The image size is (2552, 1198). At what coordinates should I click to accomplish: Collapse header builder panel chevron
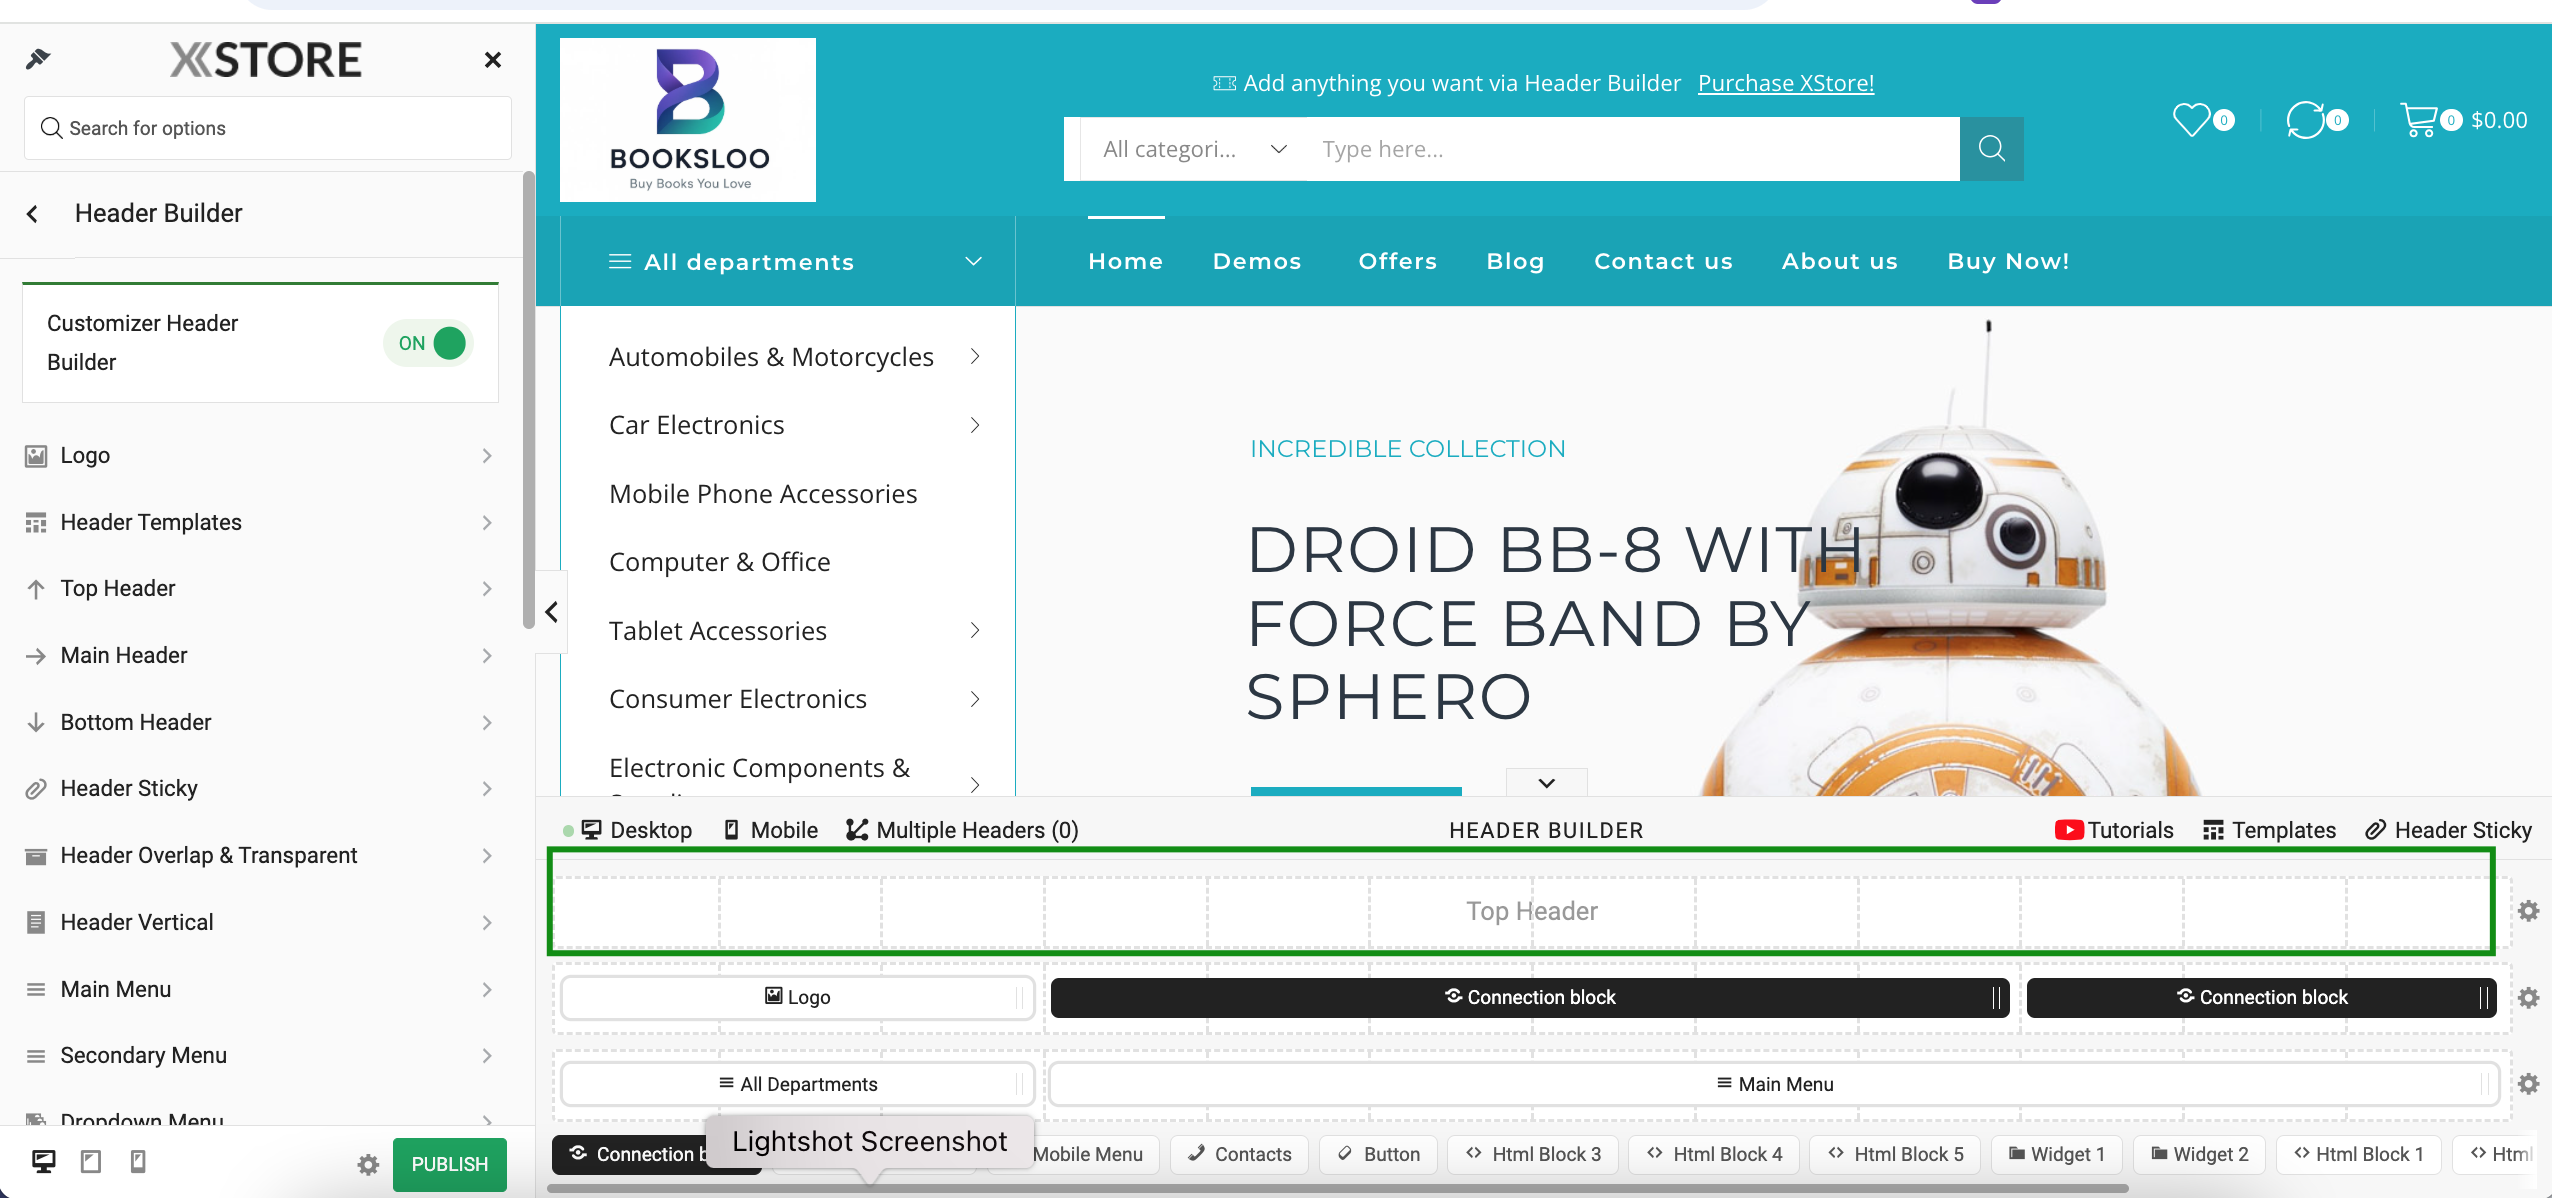coord(1547,783)
